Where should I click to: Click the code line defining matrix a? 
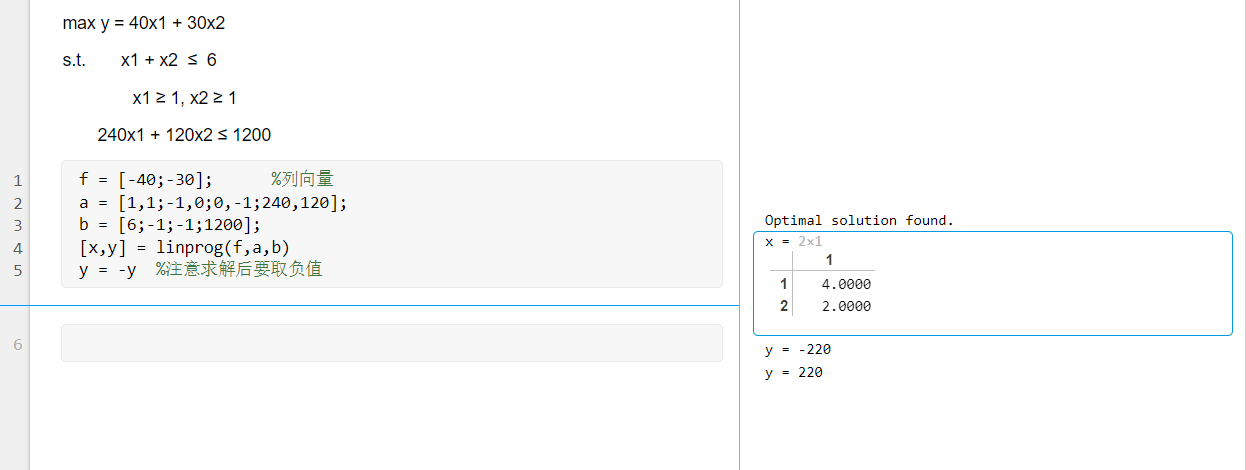click(212, 202)
